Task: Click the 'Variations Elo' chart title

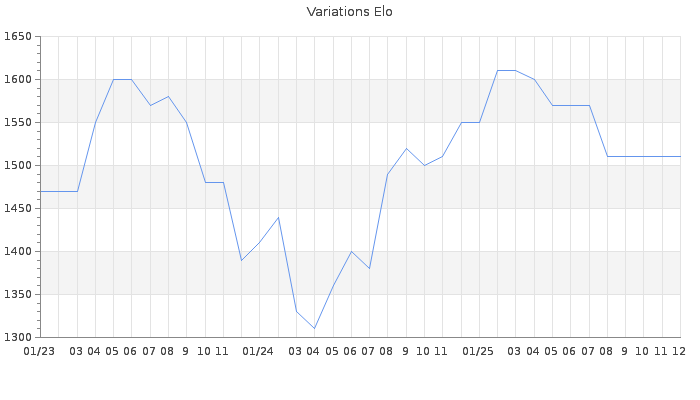Action: tap(349, 12)
